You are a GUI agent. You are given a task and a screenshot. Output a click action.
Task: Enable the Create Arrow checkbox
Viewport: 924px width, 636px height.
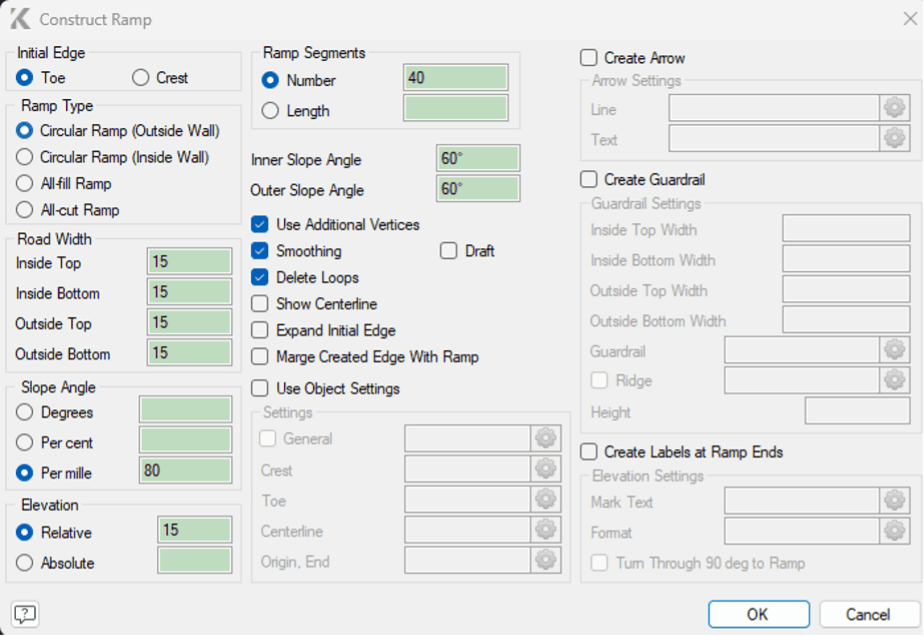(590, 58)
